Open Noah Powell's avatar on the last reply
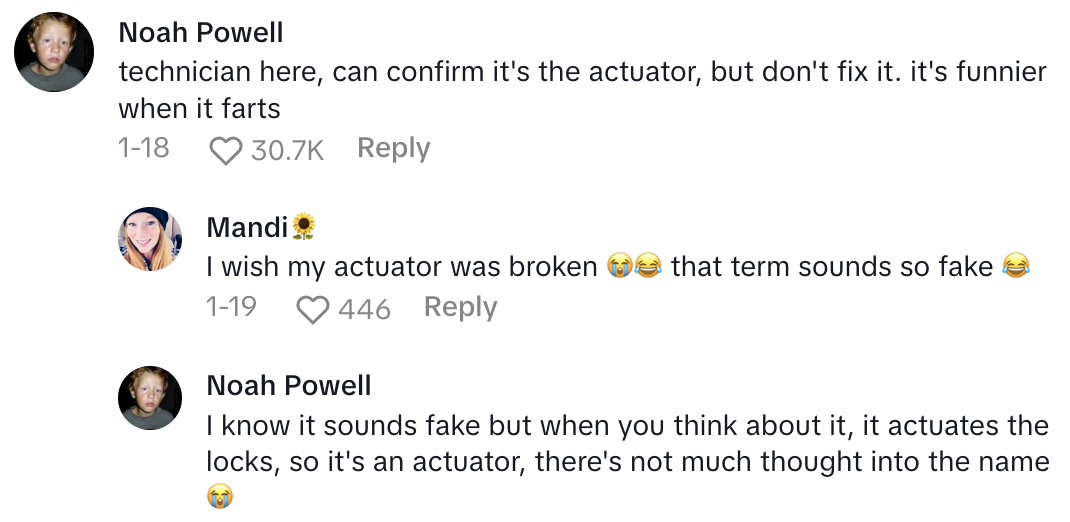Image resolution: width=1070 pixels, height=522 pixels. [x=150, y=398]
